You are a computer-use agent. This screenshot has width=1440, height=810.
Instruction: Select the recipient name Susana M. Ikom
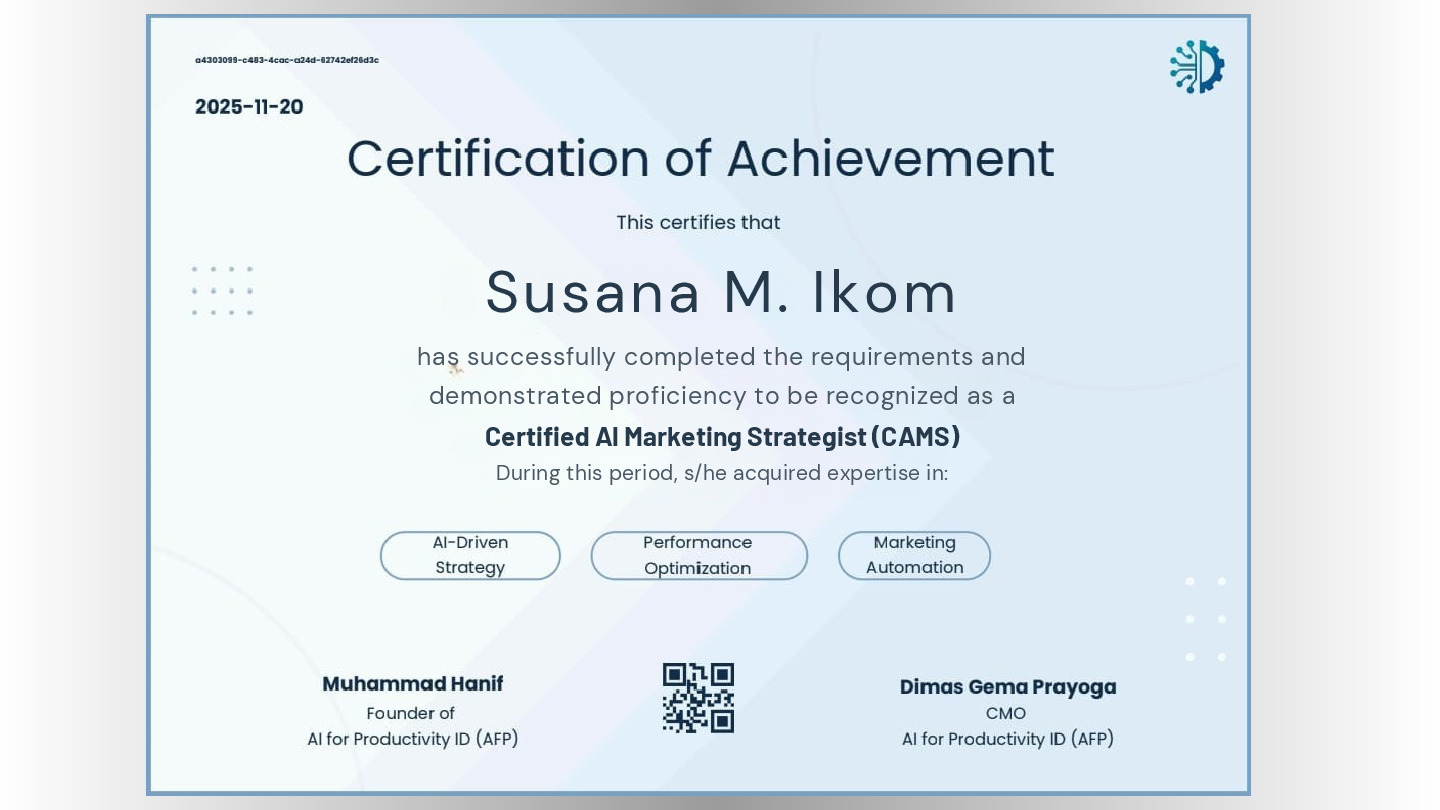pyautogui.click(x=721, y=292)
